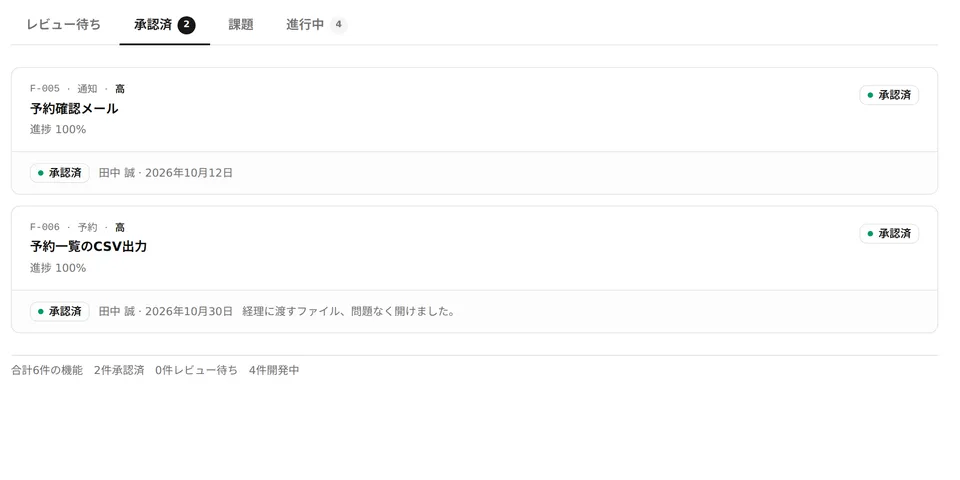Click the 通知 category label
This screenshot has width=960, height=480.
(x=87, y=89)
